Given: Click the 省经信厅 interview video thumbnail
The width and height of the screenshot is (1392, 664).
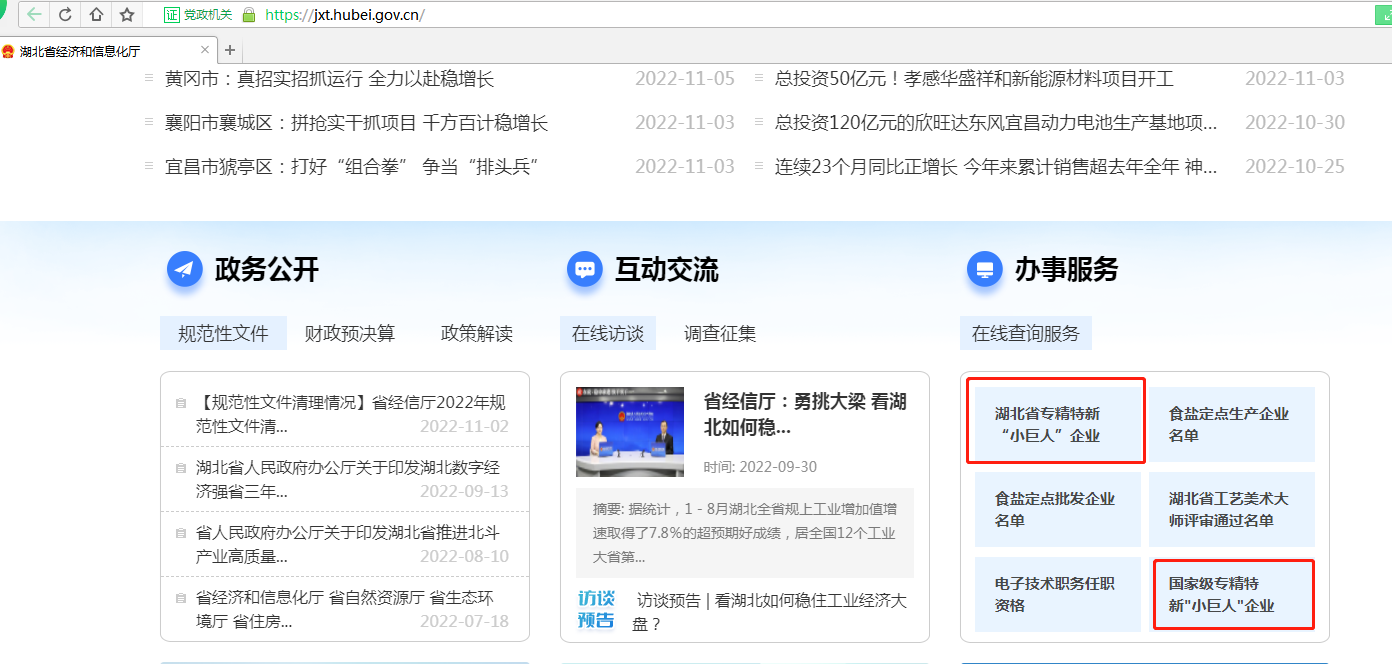Looking at the screenshot, I should pyautogui.click(x=630, y=431).
